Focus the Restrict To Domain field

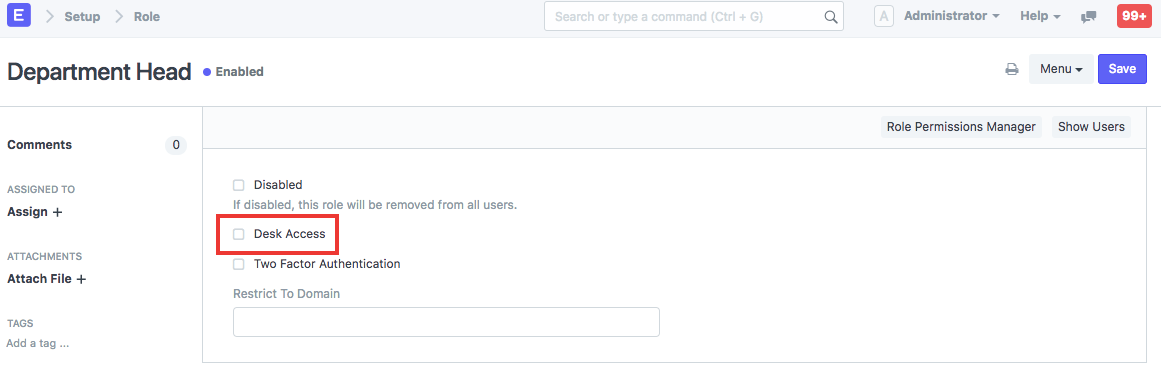point(446,322)
